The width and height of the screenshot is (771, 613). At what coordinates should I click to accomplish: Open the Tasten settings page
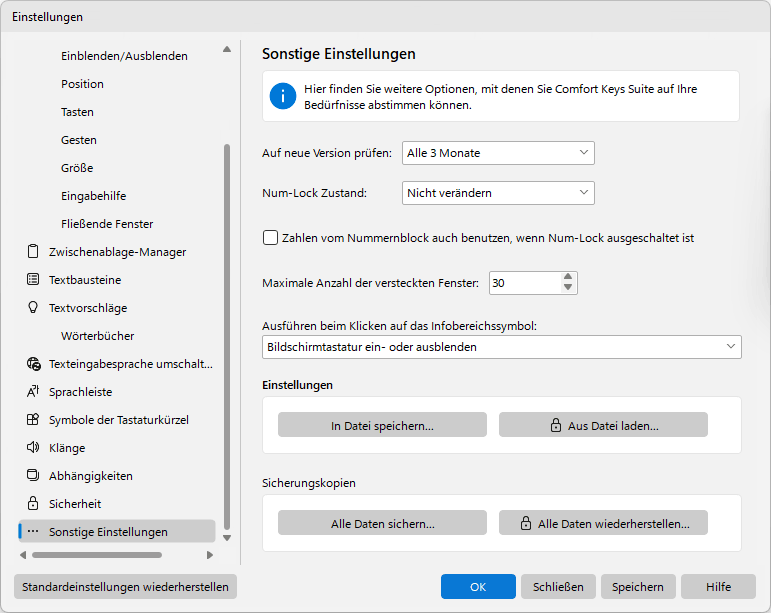[77, 112]
